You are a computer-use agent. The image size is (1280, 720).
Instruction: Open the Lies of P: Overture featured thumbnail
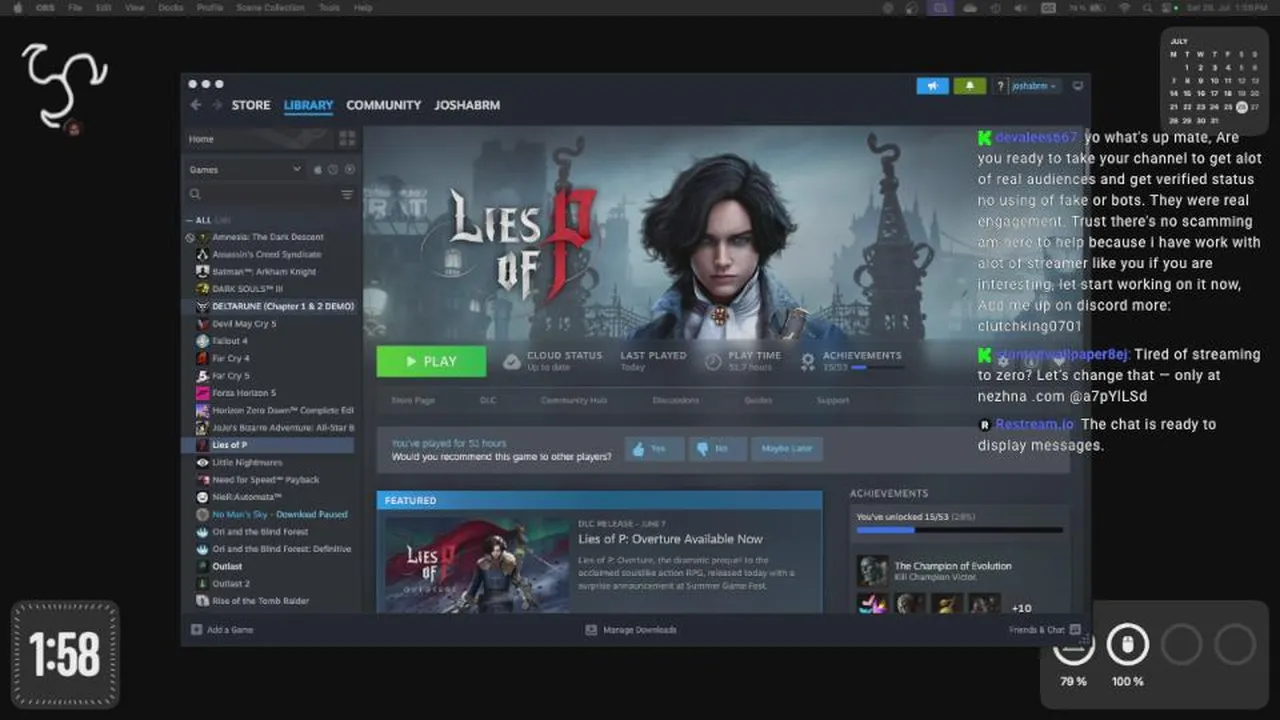click(x=477, y=565)
